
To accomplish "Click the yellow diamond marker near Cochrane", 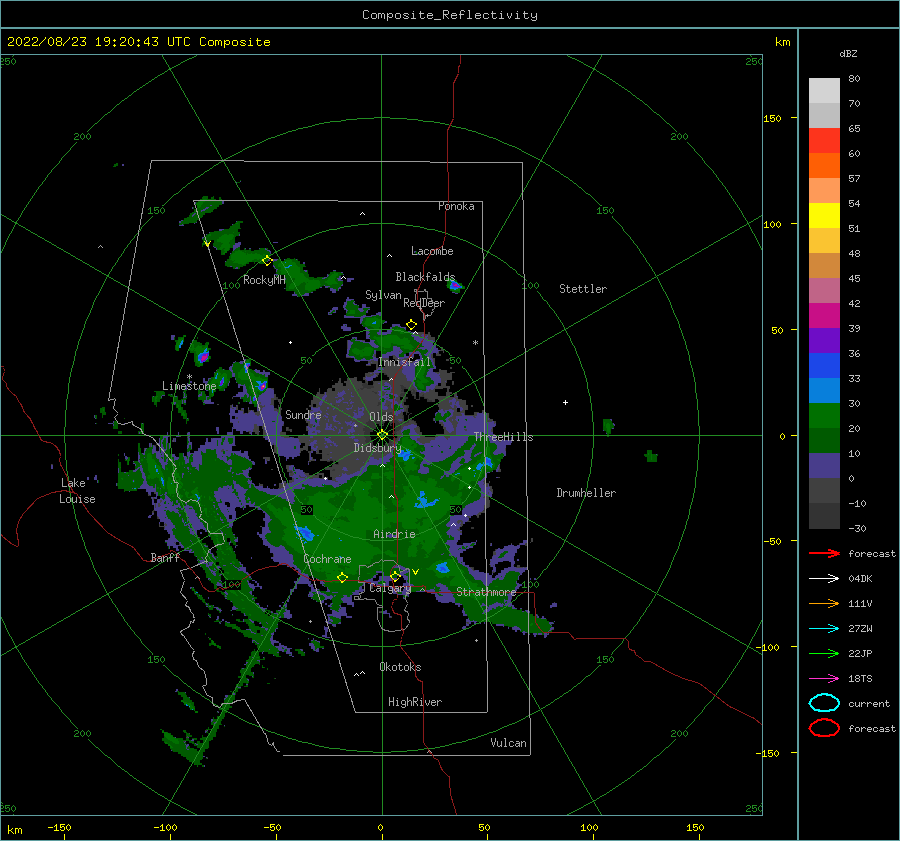I will pos(343,577).
